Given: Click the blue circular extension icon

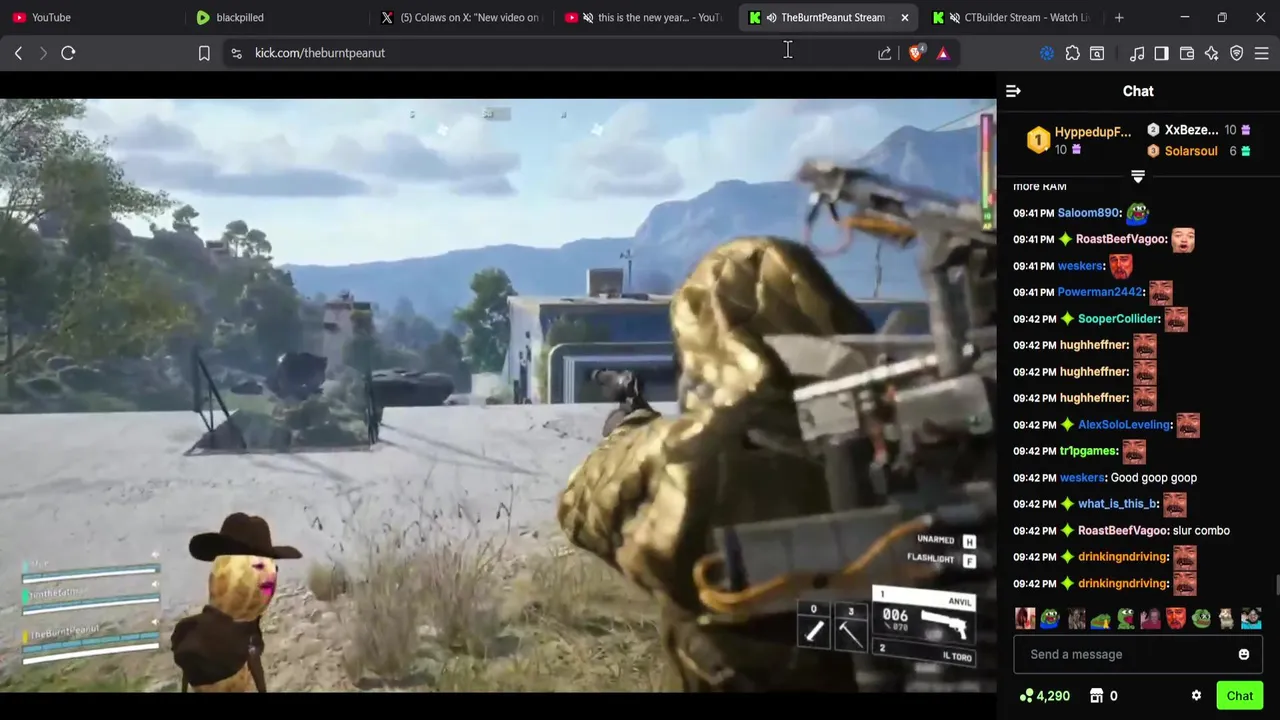Looking at the screenshot, I should [1047, 53].
